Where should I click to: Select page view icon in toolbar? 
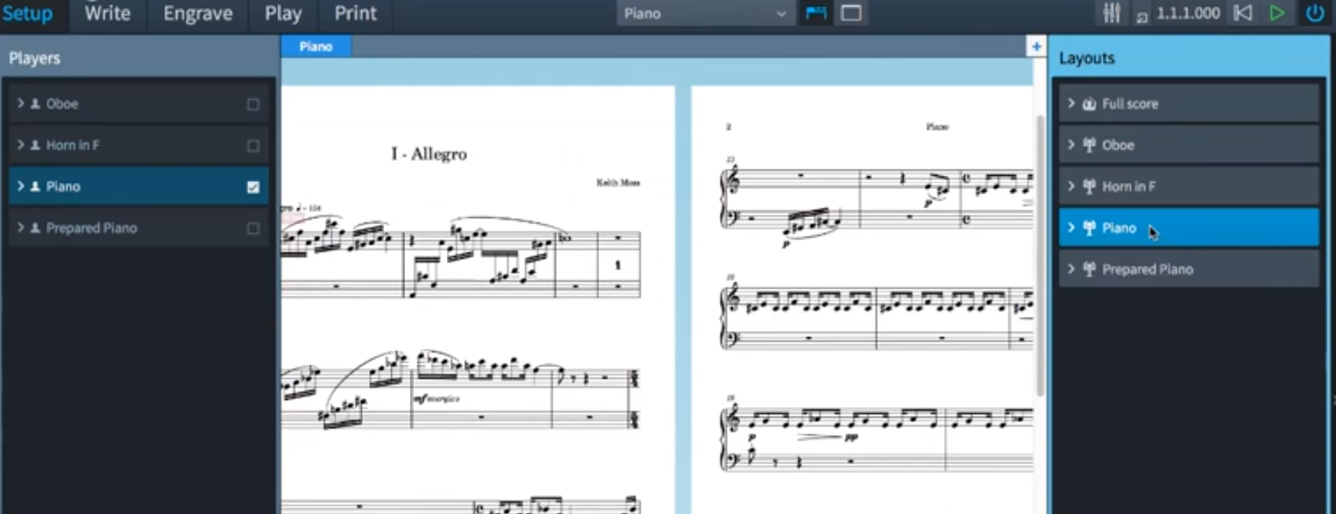[x=851, y=14]
